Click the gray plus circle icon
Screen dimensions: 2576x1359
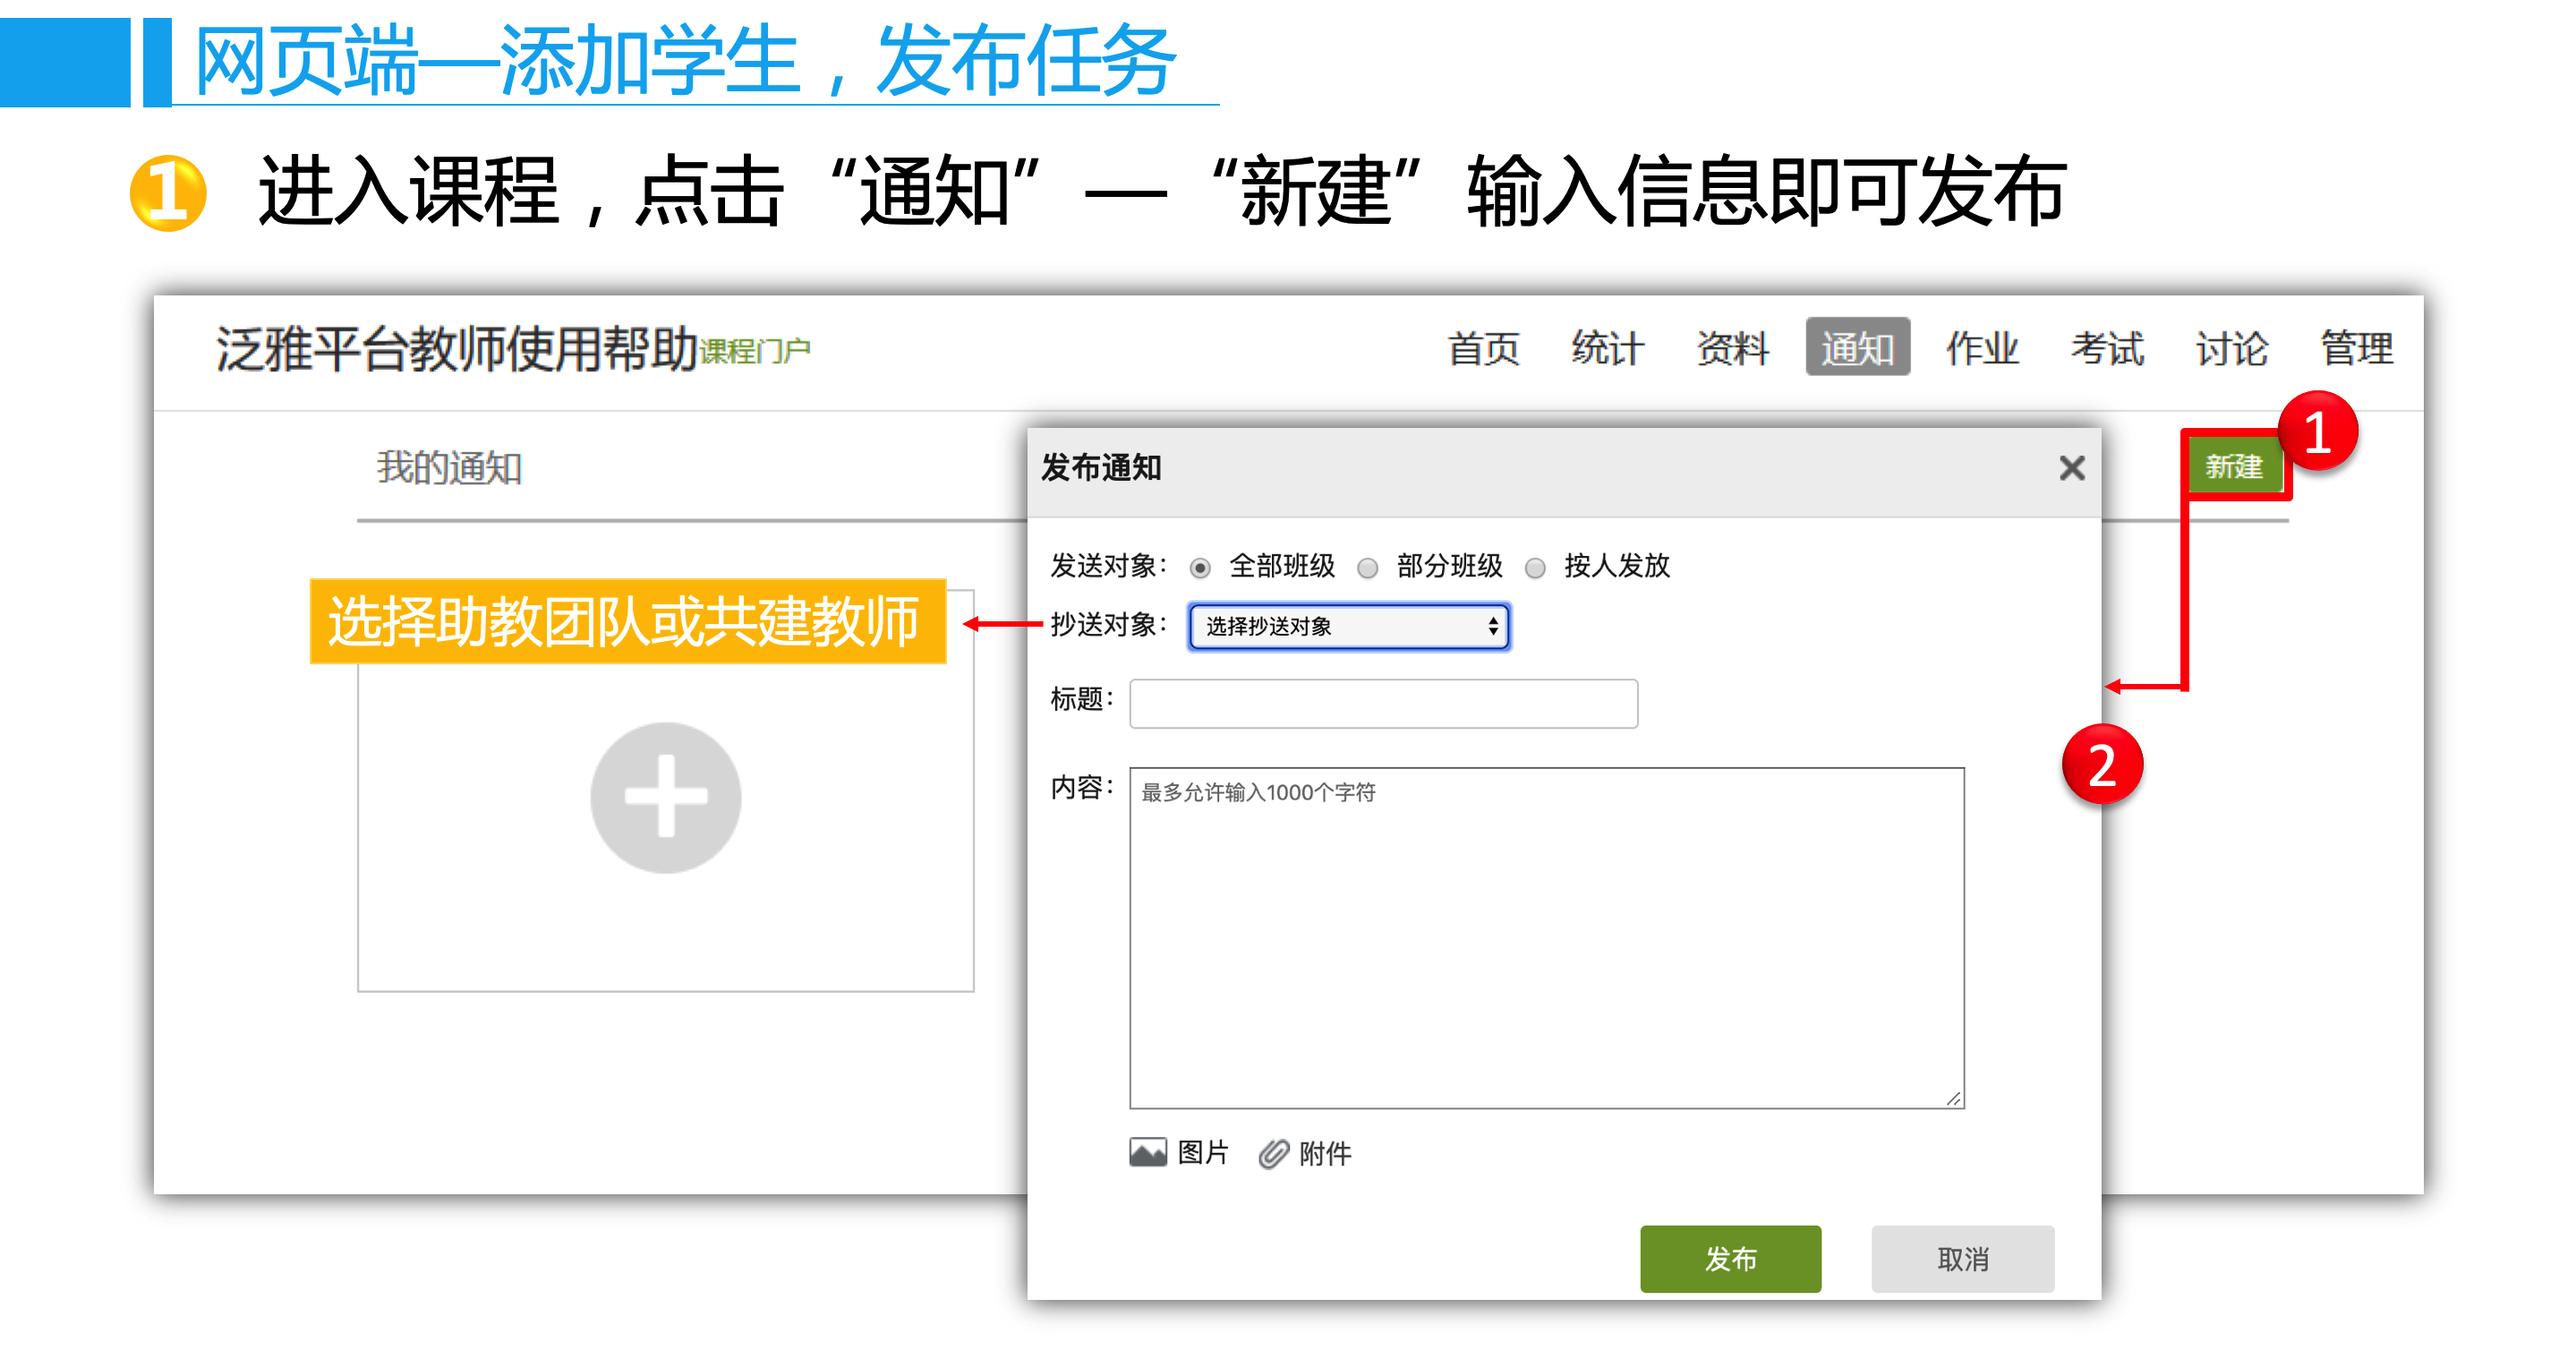(665, 797)
